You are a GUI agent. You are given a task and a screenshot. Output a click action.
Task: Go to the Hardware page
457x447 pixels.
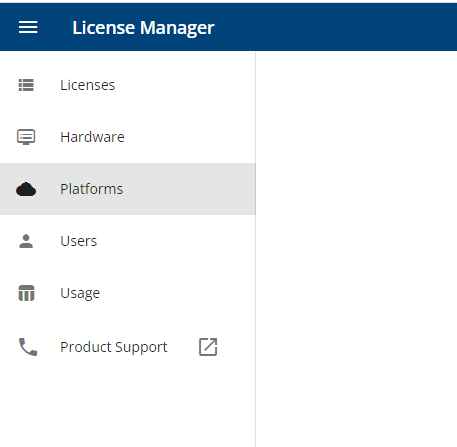pyautogui.click(x=92, y=137)
